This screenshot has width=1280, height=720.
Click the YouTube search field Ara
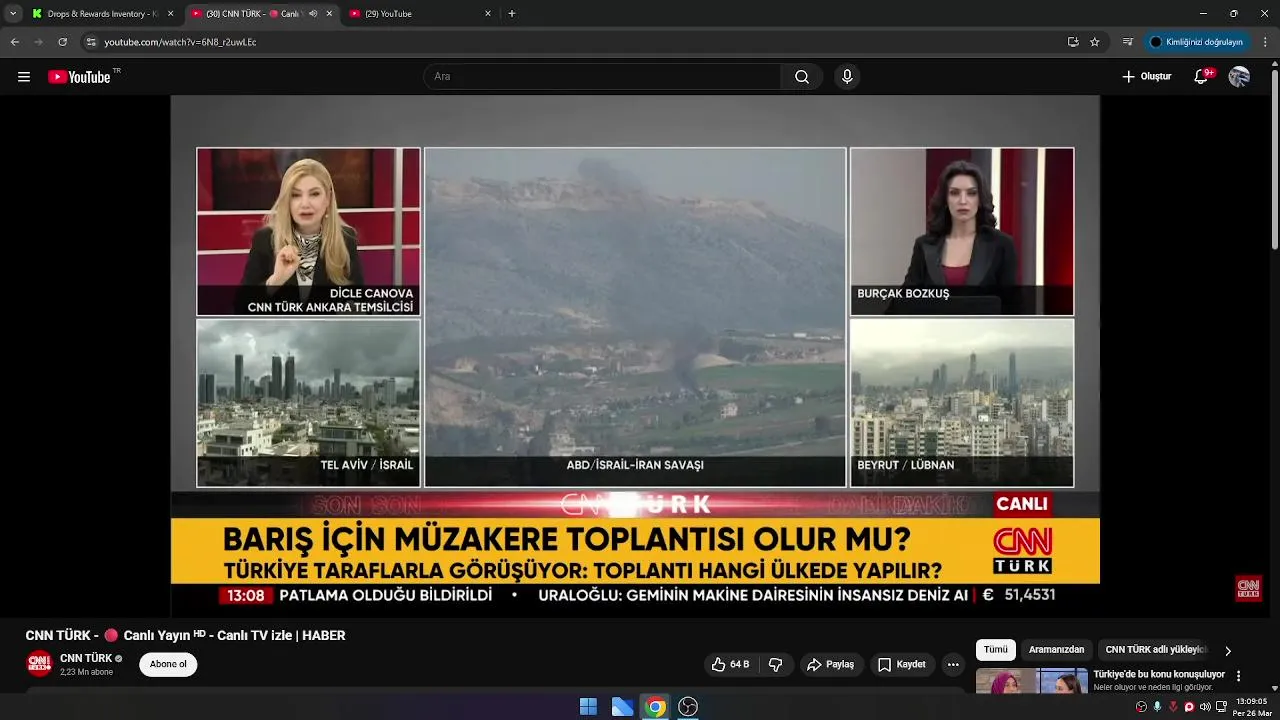click(x=602, y=77)
